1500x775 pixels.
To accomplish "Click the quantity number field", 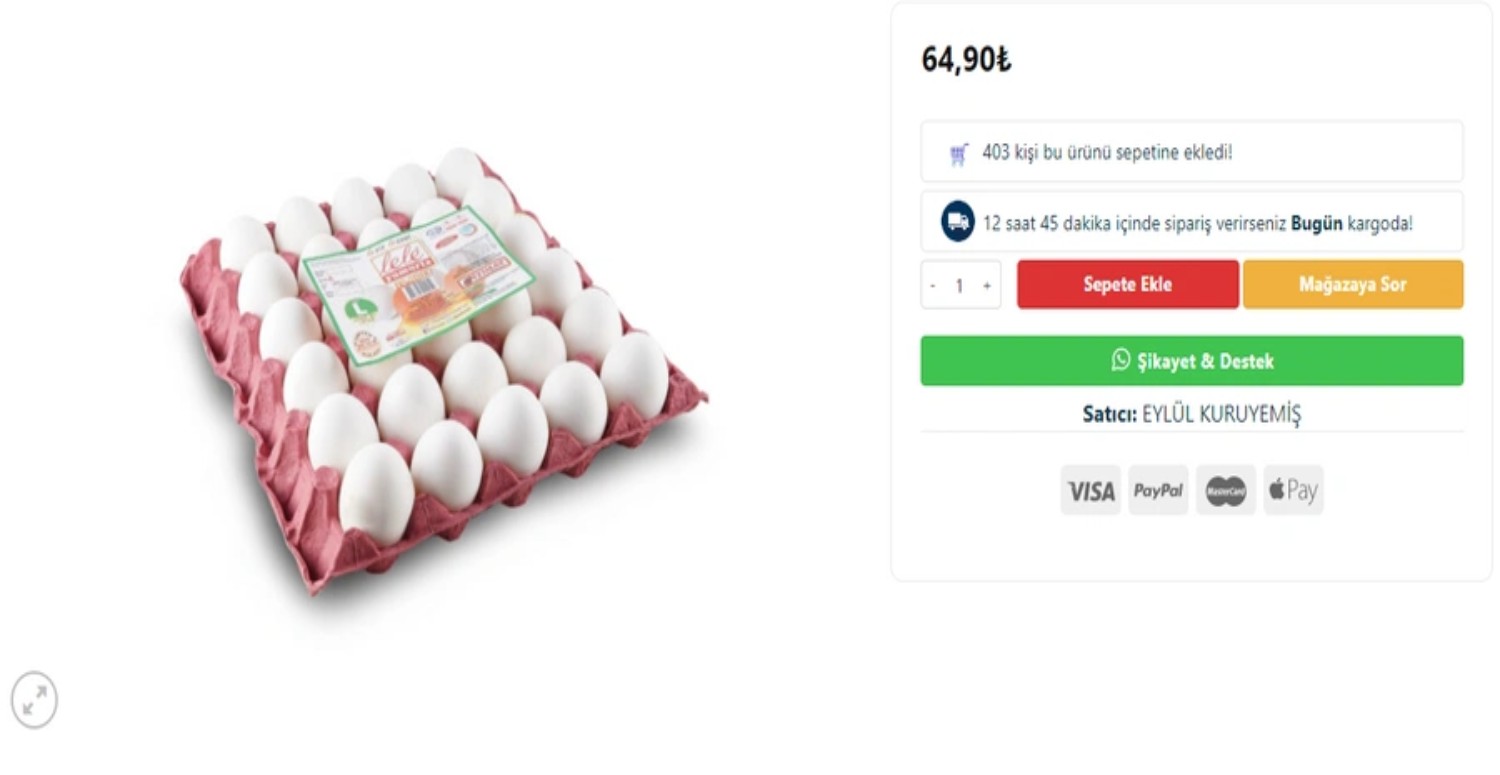I will [960, 286].
